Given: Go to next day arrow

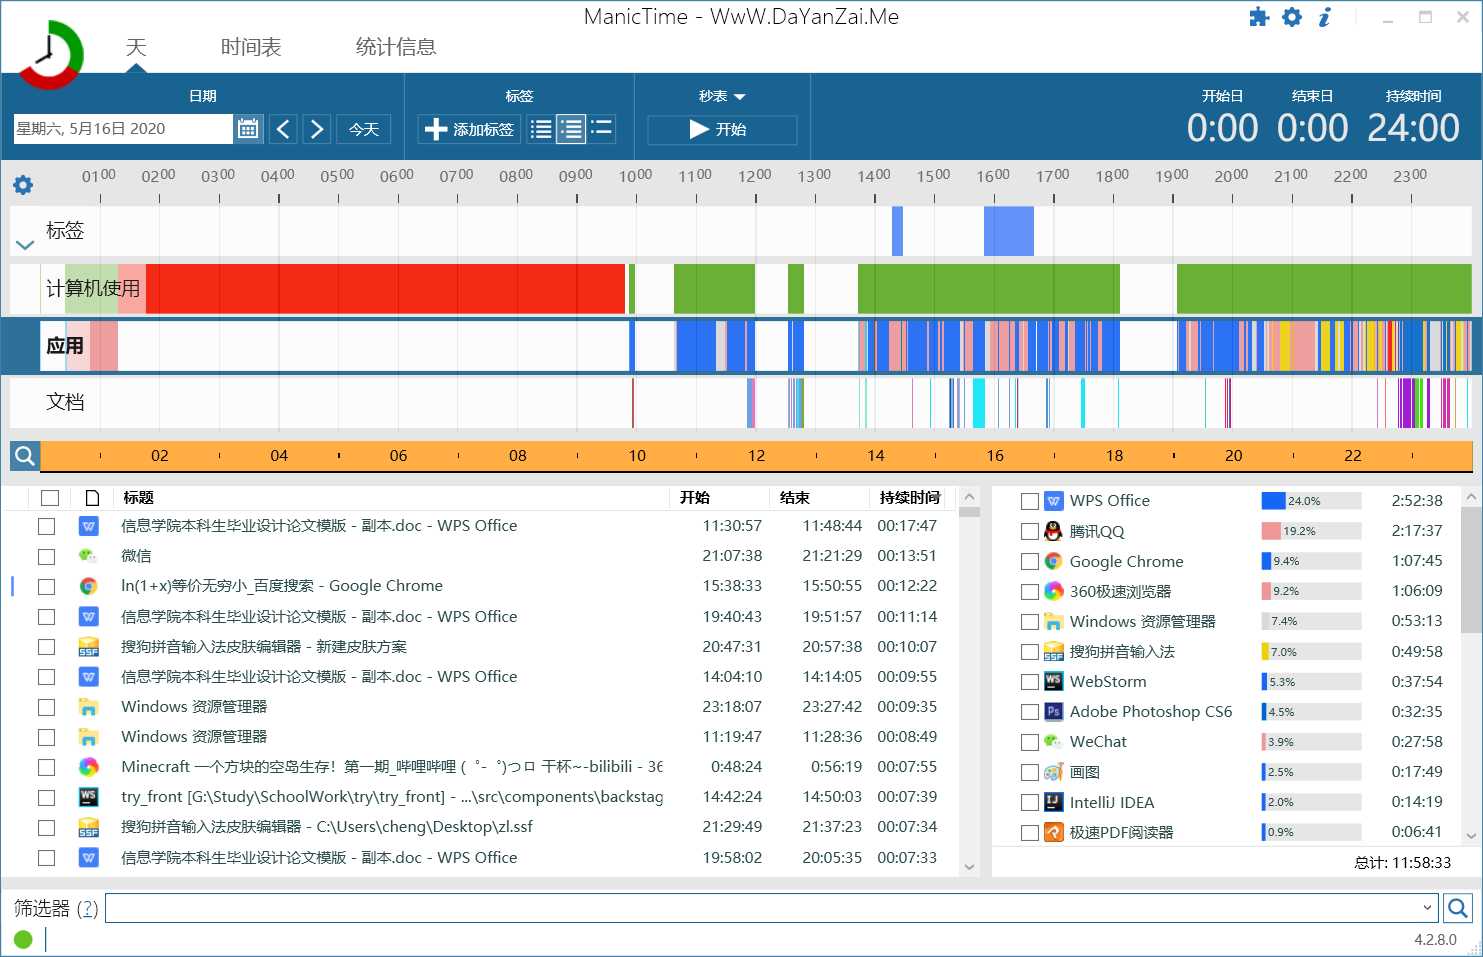Looking at the screenshot, I should click(317, 129).
